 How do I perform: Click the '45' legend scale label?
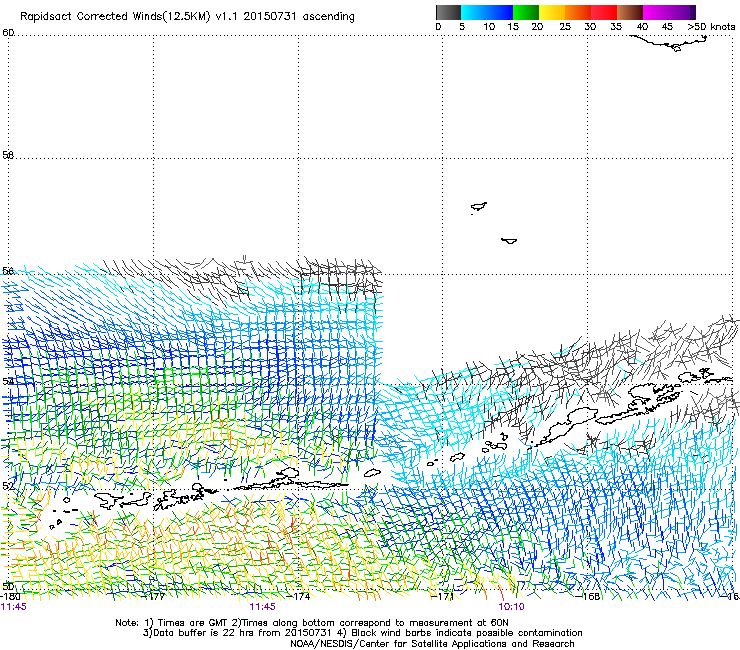tap(667, 27)
